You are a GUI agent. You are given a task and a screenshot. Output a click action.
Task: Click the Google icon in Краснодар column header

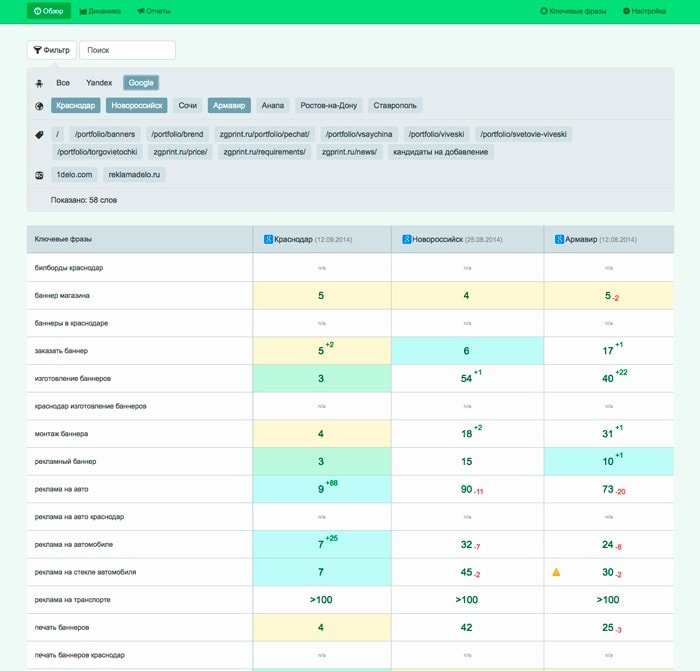(x=268, y=240)
